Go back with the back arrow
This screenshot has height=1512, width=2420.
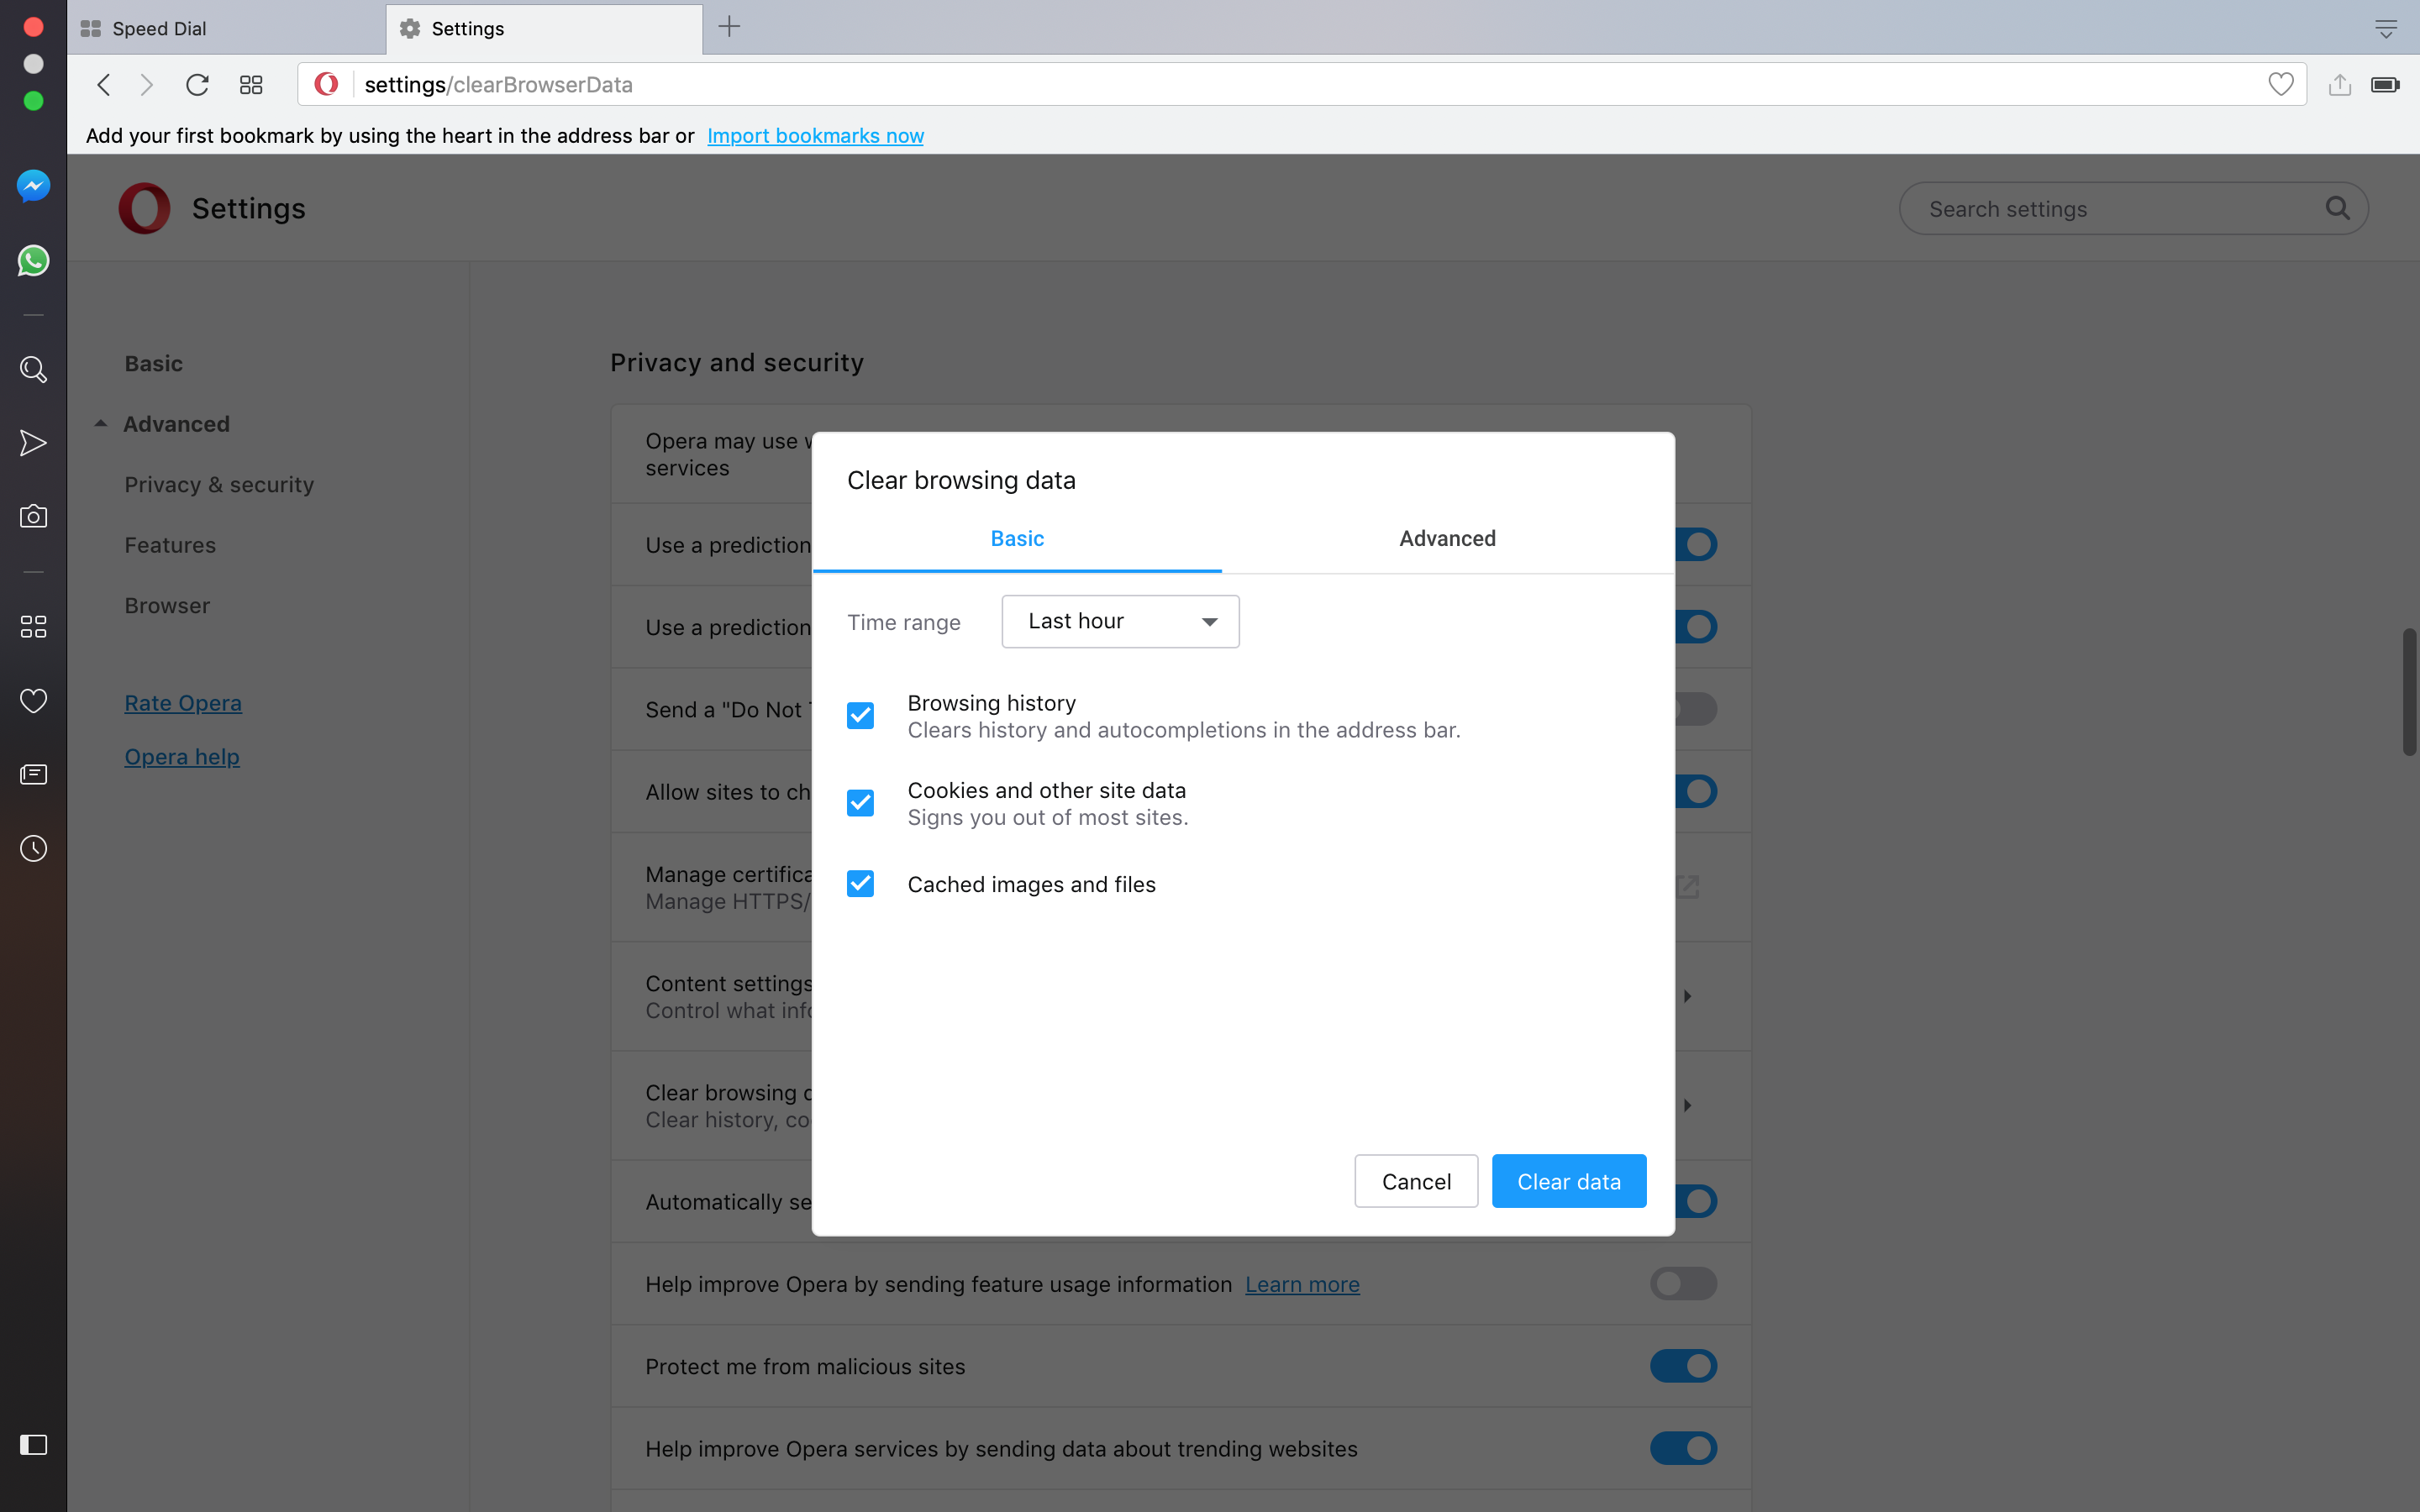pos(104,85)
